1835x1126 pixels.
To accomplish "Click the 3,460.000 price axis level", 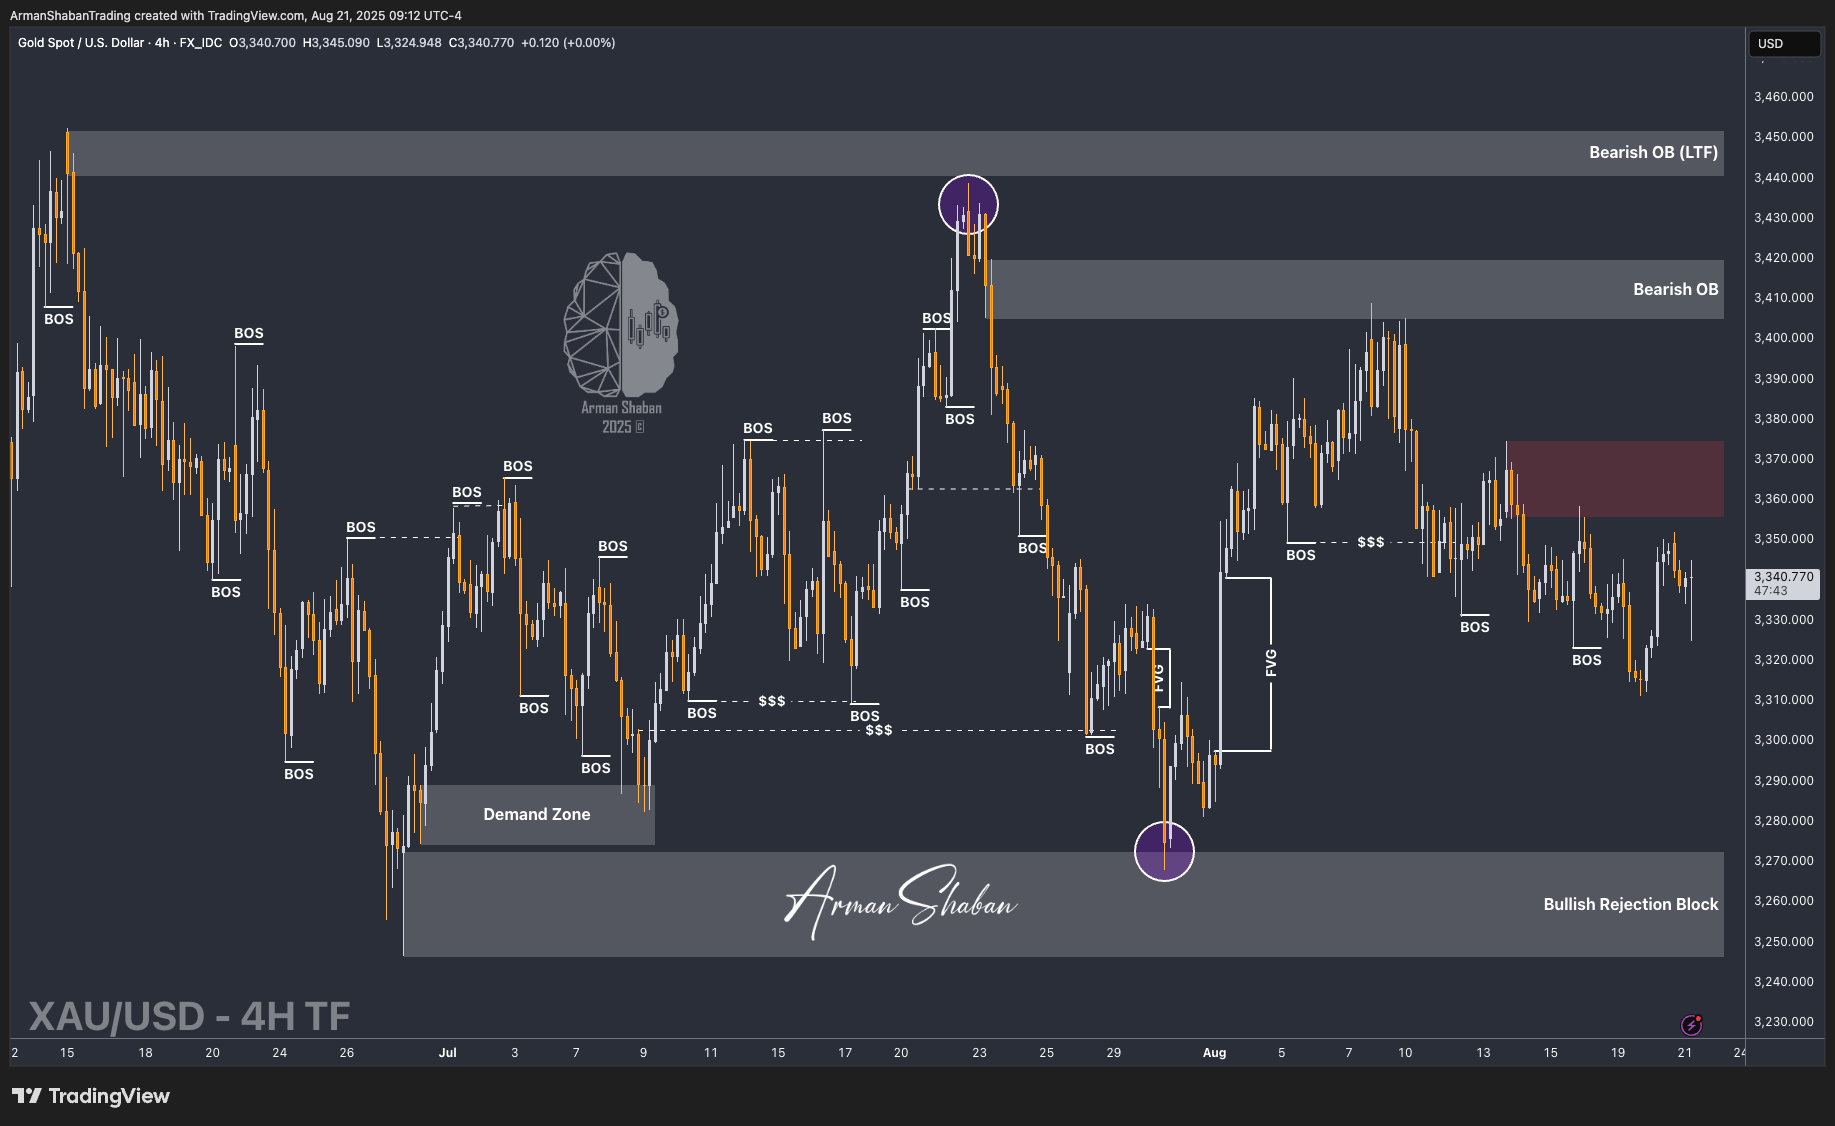I will point(1784,97).
